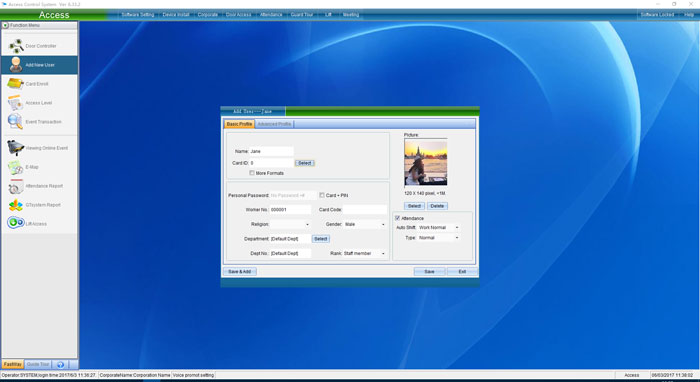Click the Save & Add button
The width and height of the screenshot is (700, 382).
[240, 271]
